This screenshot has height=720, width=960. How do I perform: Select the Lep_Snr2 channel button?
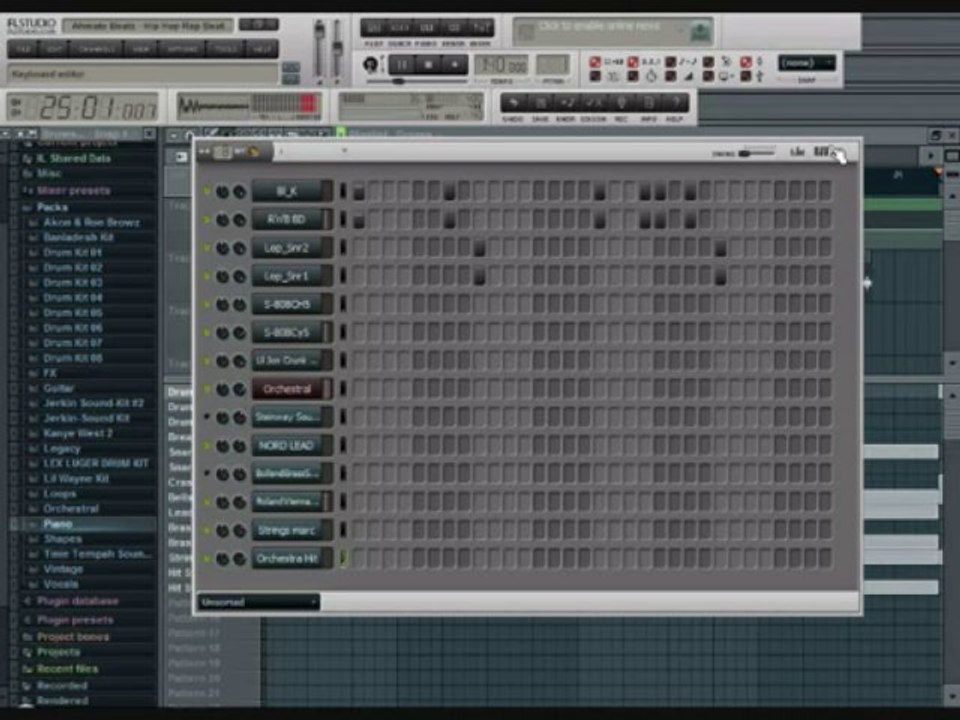[287, 248]
